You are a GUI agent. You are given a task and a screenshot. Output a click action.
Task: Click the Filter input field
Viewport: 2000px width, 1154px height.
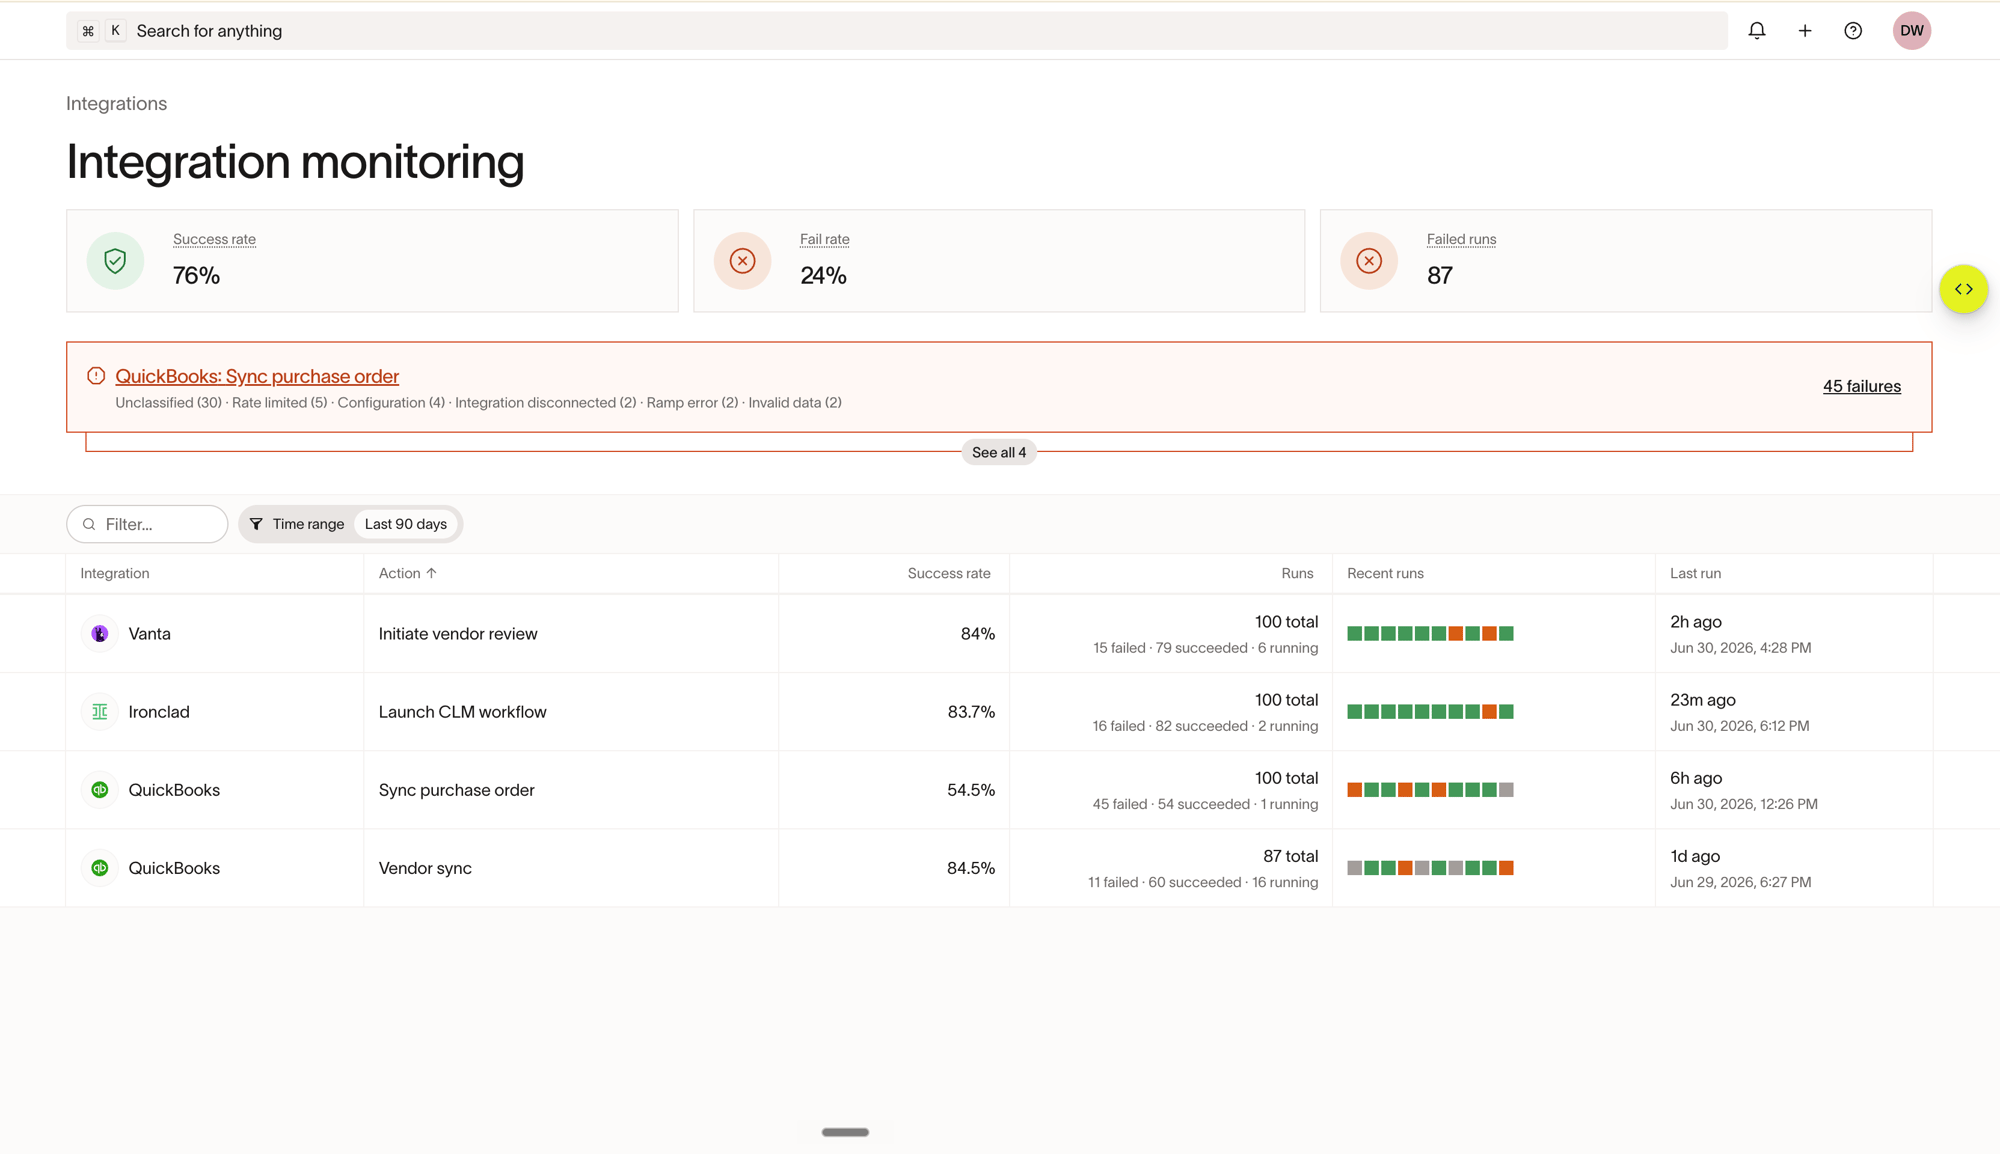coord(147,524)
